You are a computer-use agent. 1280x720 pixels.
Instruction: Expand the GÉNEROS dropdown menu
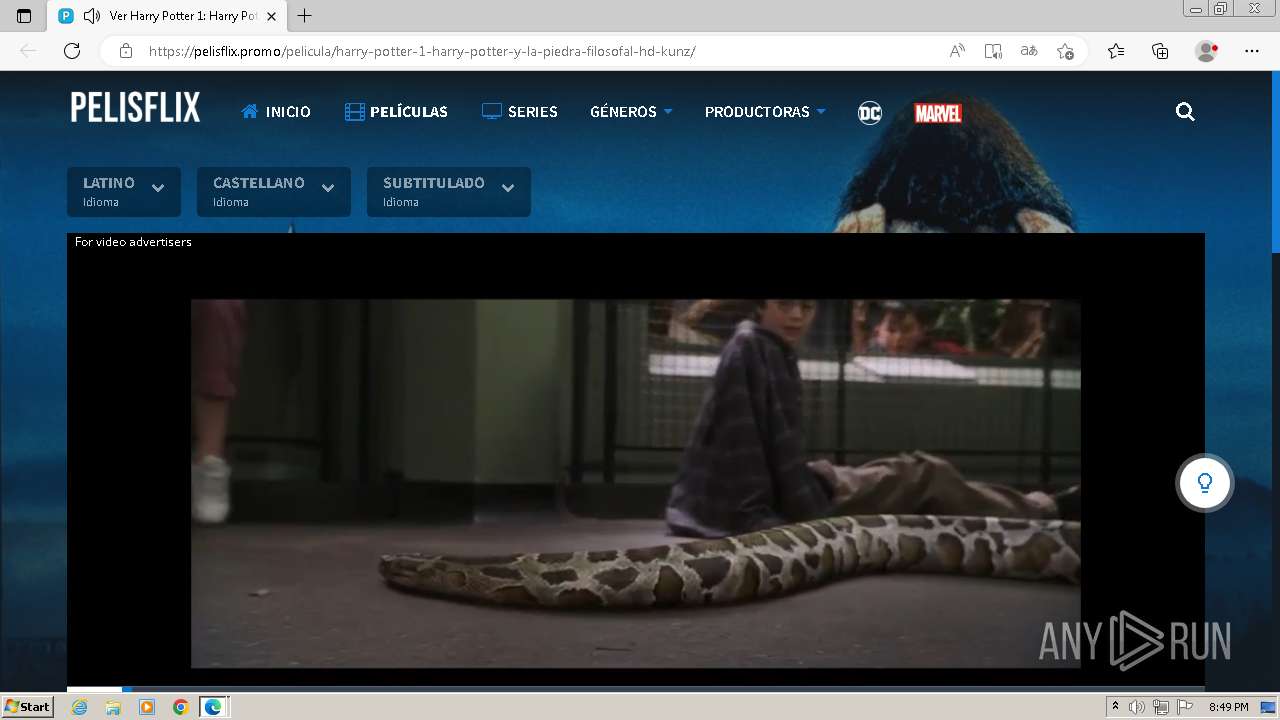pos(631,112)
